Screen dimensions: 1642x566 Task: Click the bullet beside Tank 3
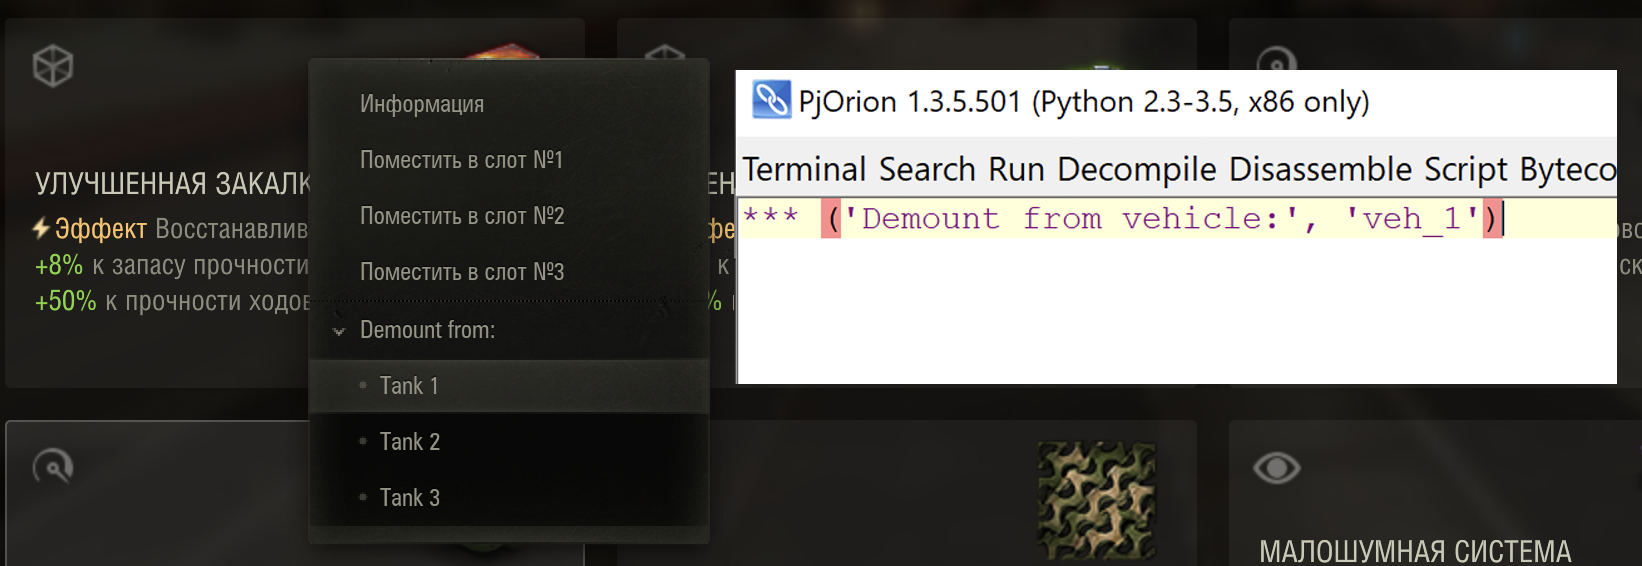pyautogui.click(x=363, y=497)
